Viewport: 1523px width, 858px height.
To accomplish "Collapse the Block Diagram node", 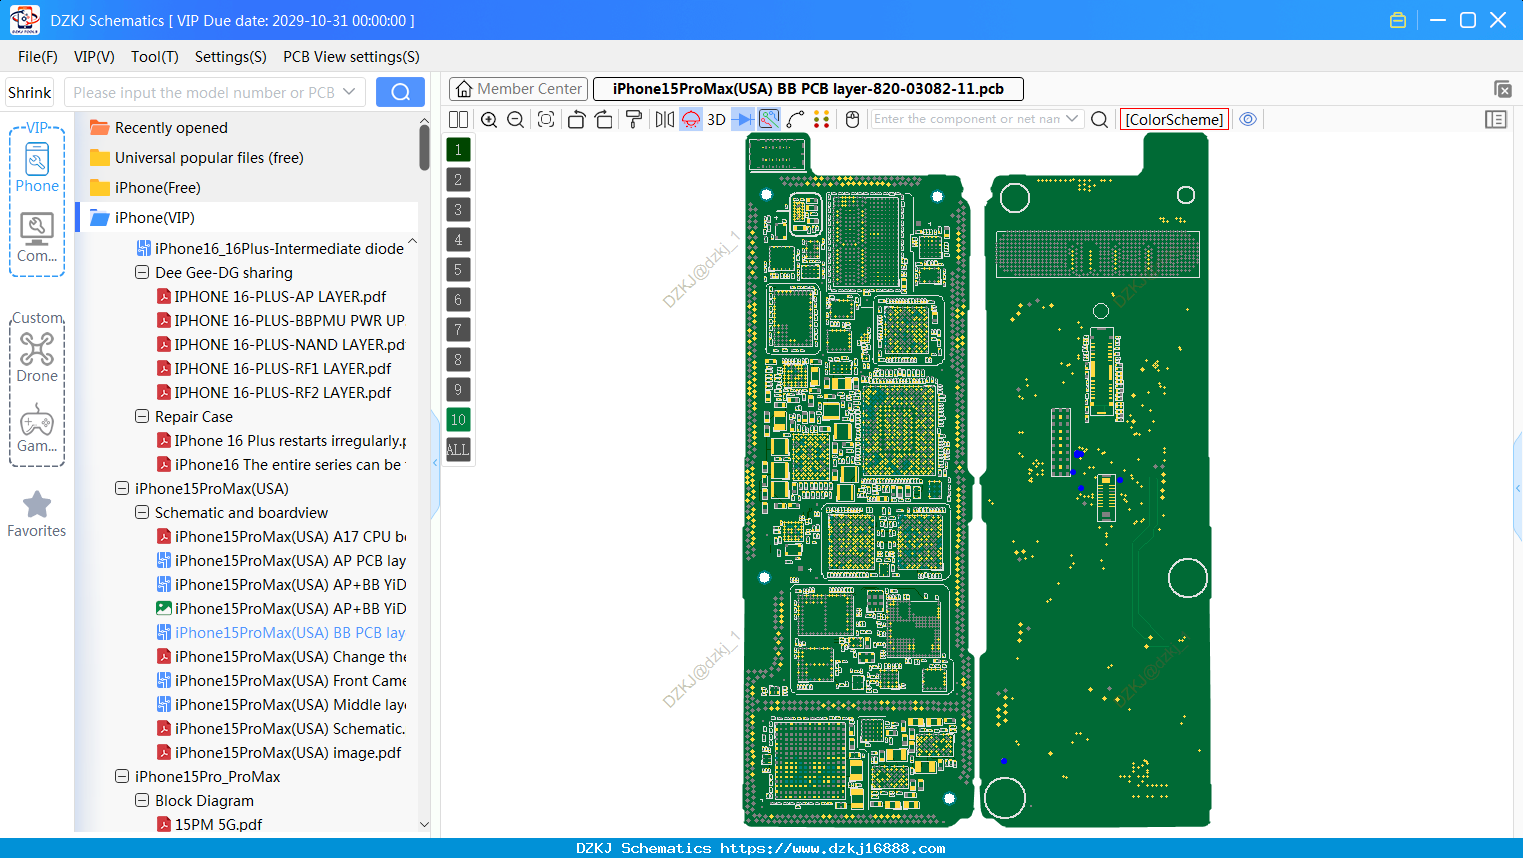I will (142, 800).
